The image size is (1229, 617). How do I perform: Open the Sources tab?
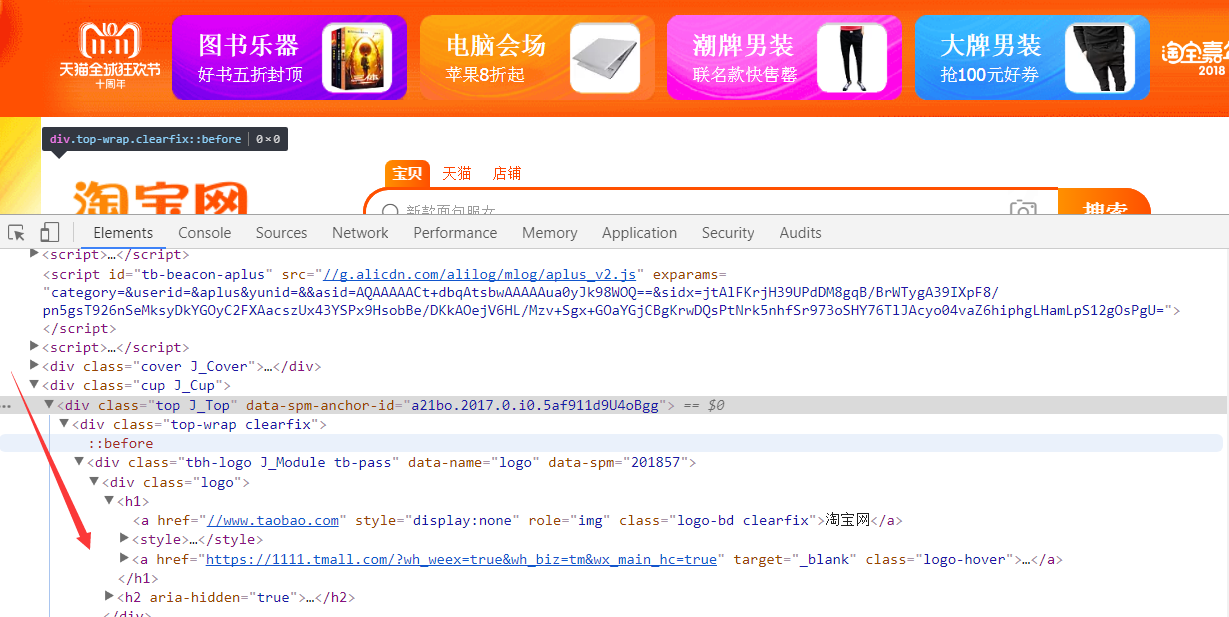[281, 232]
